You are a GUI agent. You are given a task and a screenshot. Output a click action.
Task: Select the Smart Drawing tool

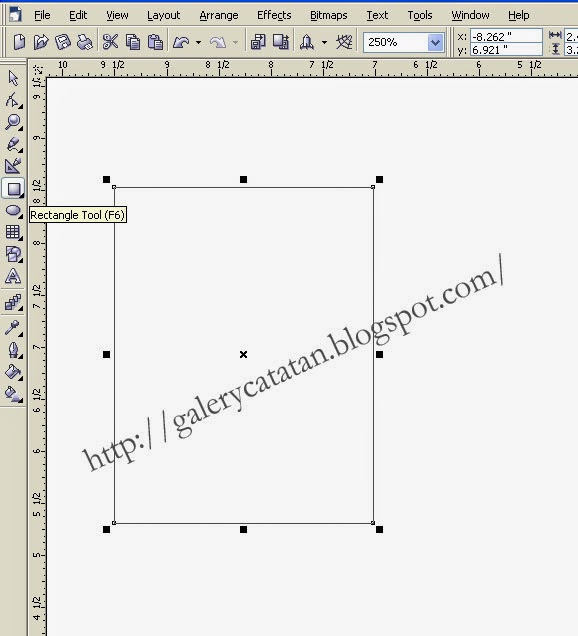13,166
